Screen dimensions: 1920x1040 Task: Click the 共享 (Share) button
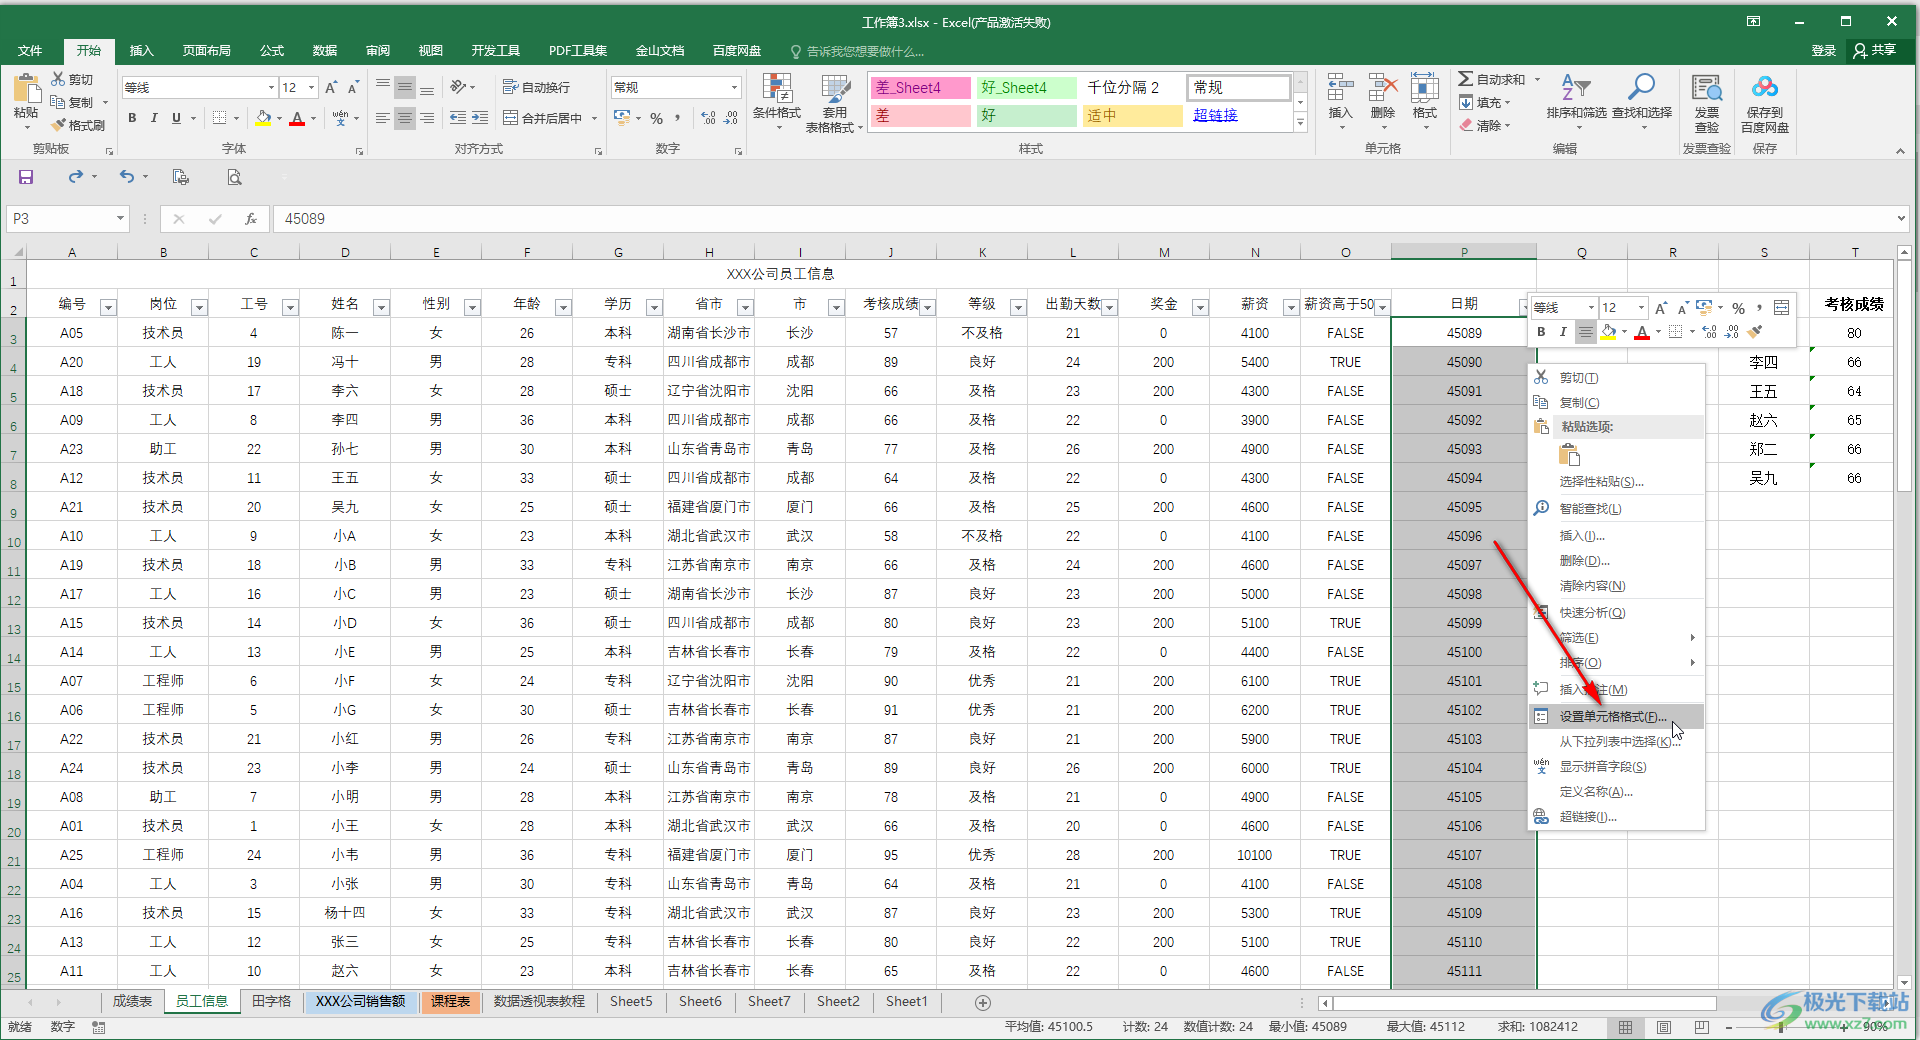1875,50
